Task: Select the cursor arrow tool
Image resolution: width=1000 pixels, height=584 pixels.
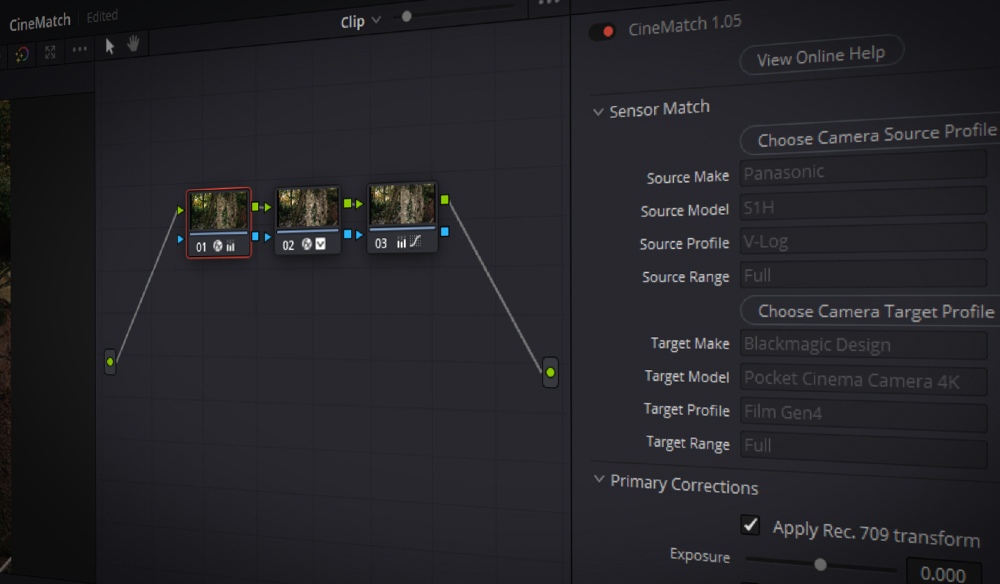Action: (x=110, y=45)
